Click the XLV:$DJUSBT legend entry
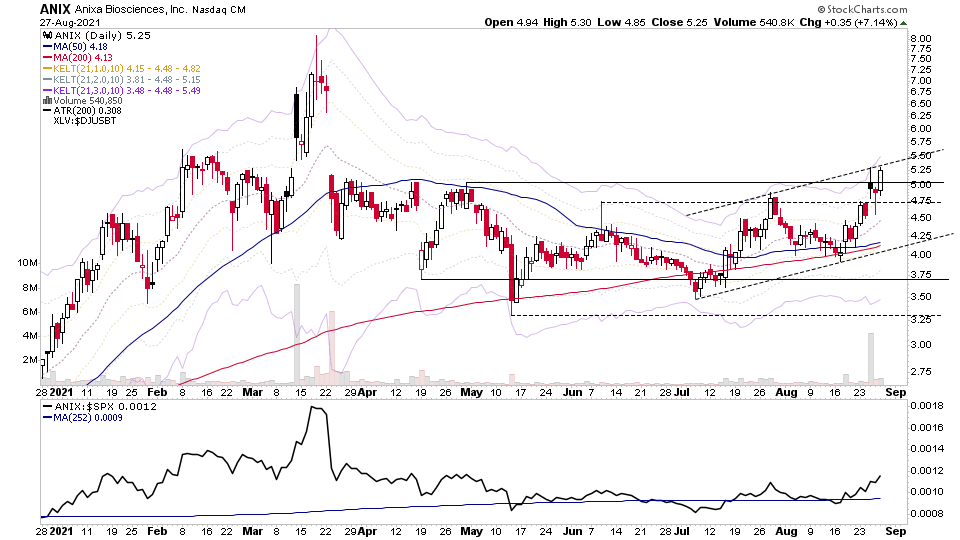 click(84, 121)
